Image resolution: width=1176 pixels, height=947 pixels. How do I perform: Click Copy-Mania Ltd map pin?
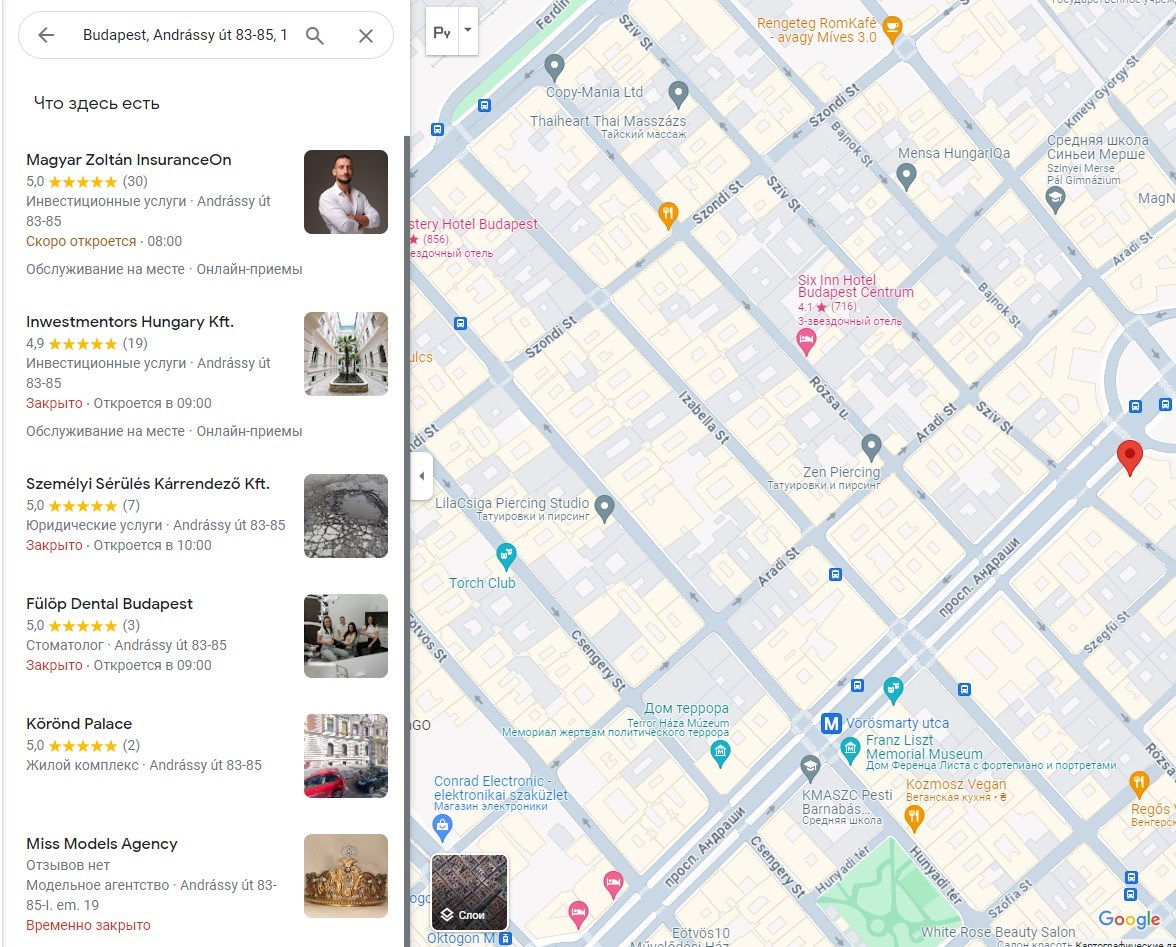tap(554, 67)
